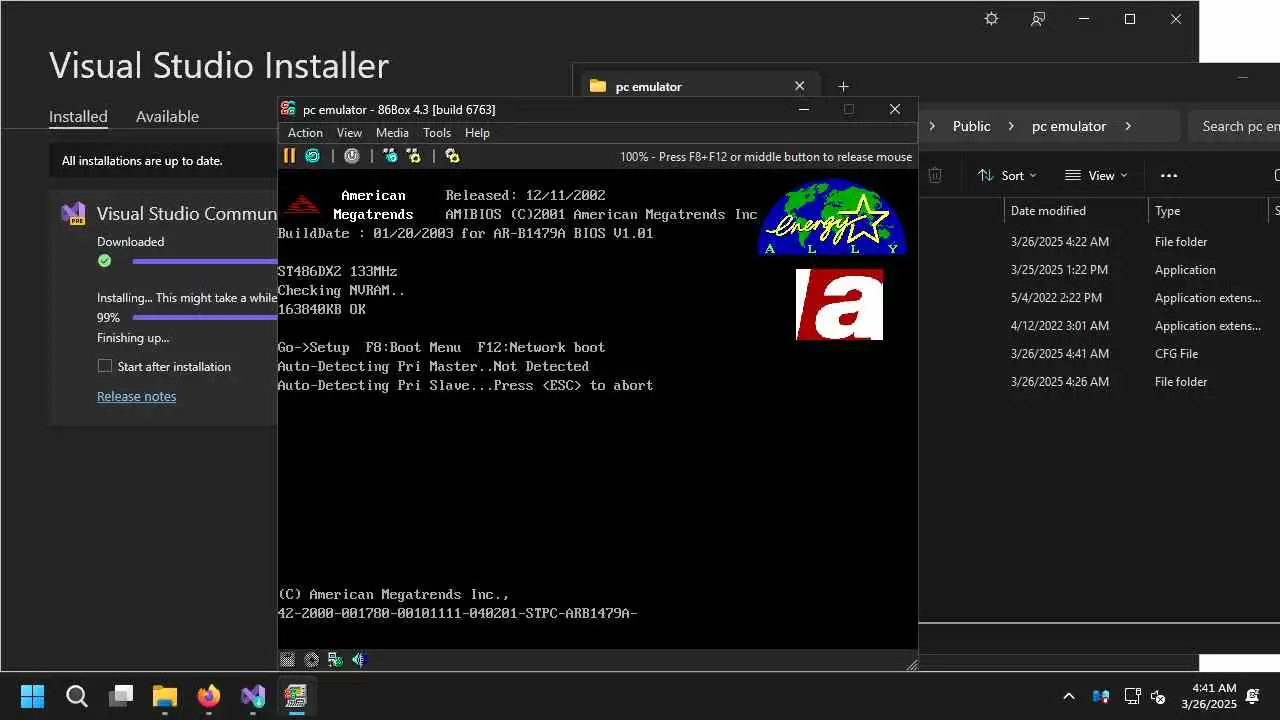Select the folder dated 3/26/2025 4:26 AM
Screen dimensions: 1280x720
point(1099,382)
